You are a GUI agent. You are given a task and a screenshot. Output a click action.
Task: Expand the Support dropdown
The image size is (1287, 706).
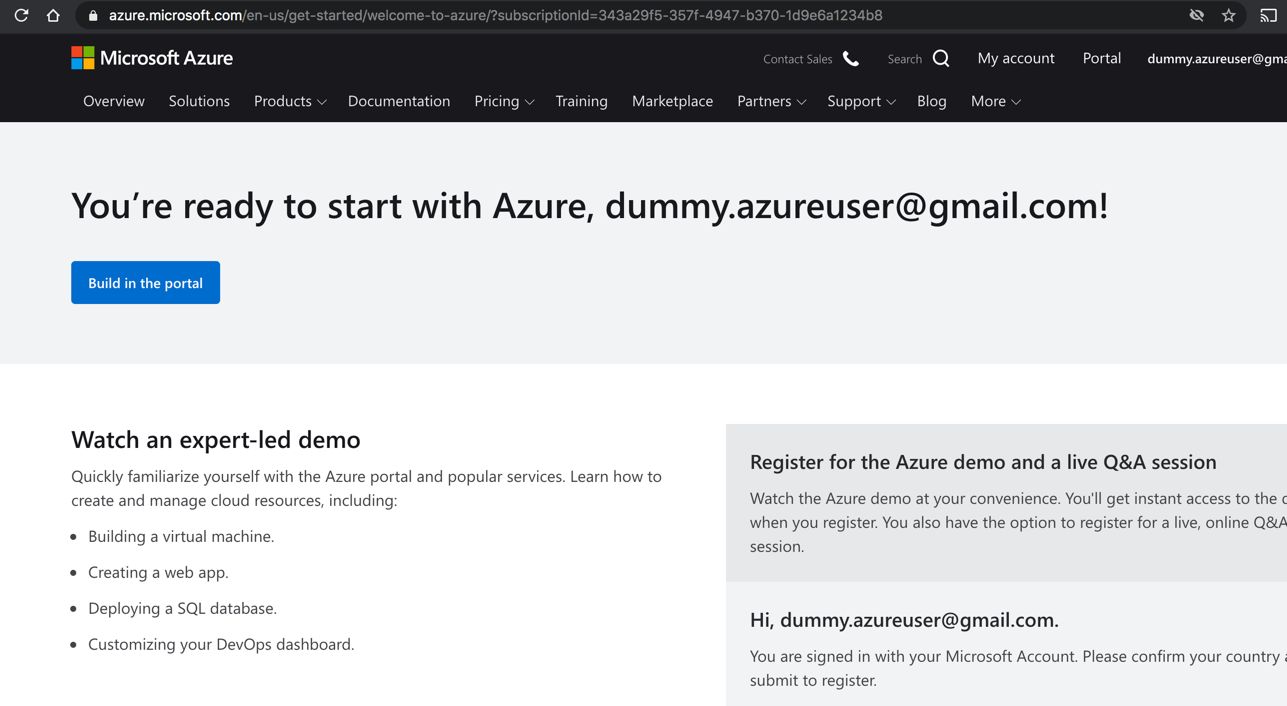[x=861, y=101]
